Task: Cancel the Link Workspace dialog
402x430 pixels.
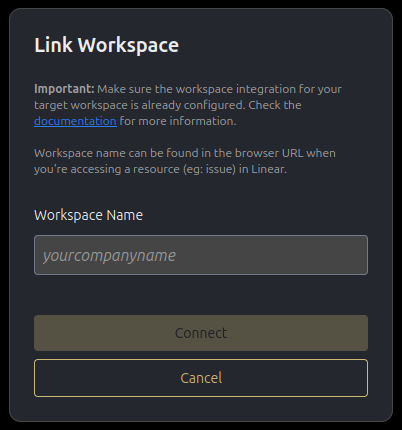Action: point(201,378)
